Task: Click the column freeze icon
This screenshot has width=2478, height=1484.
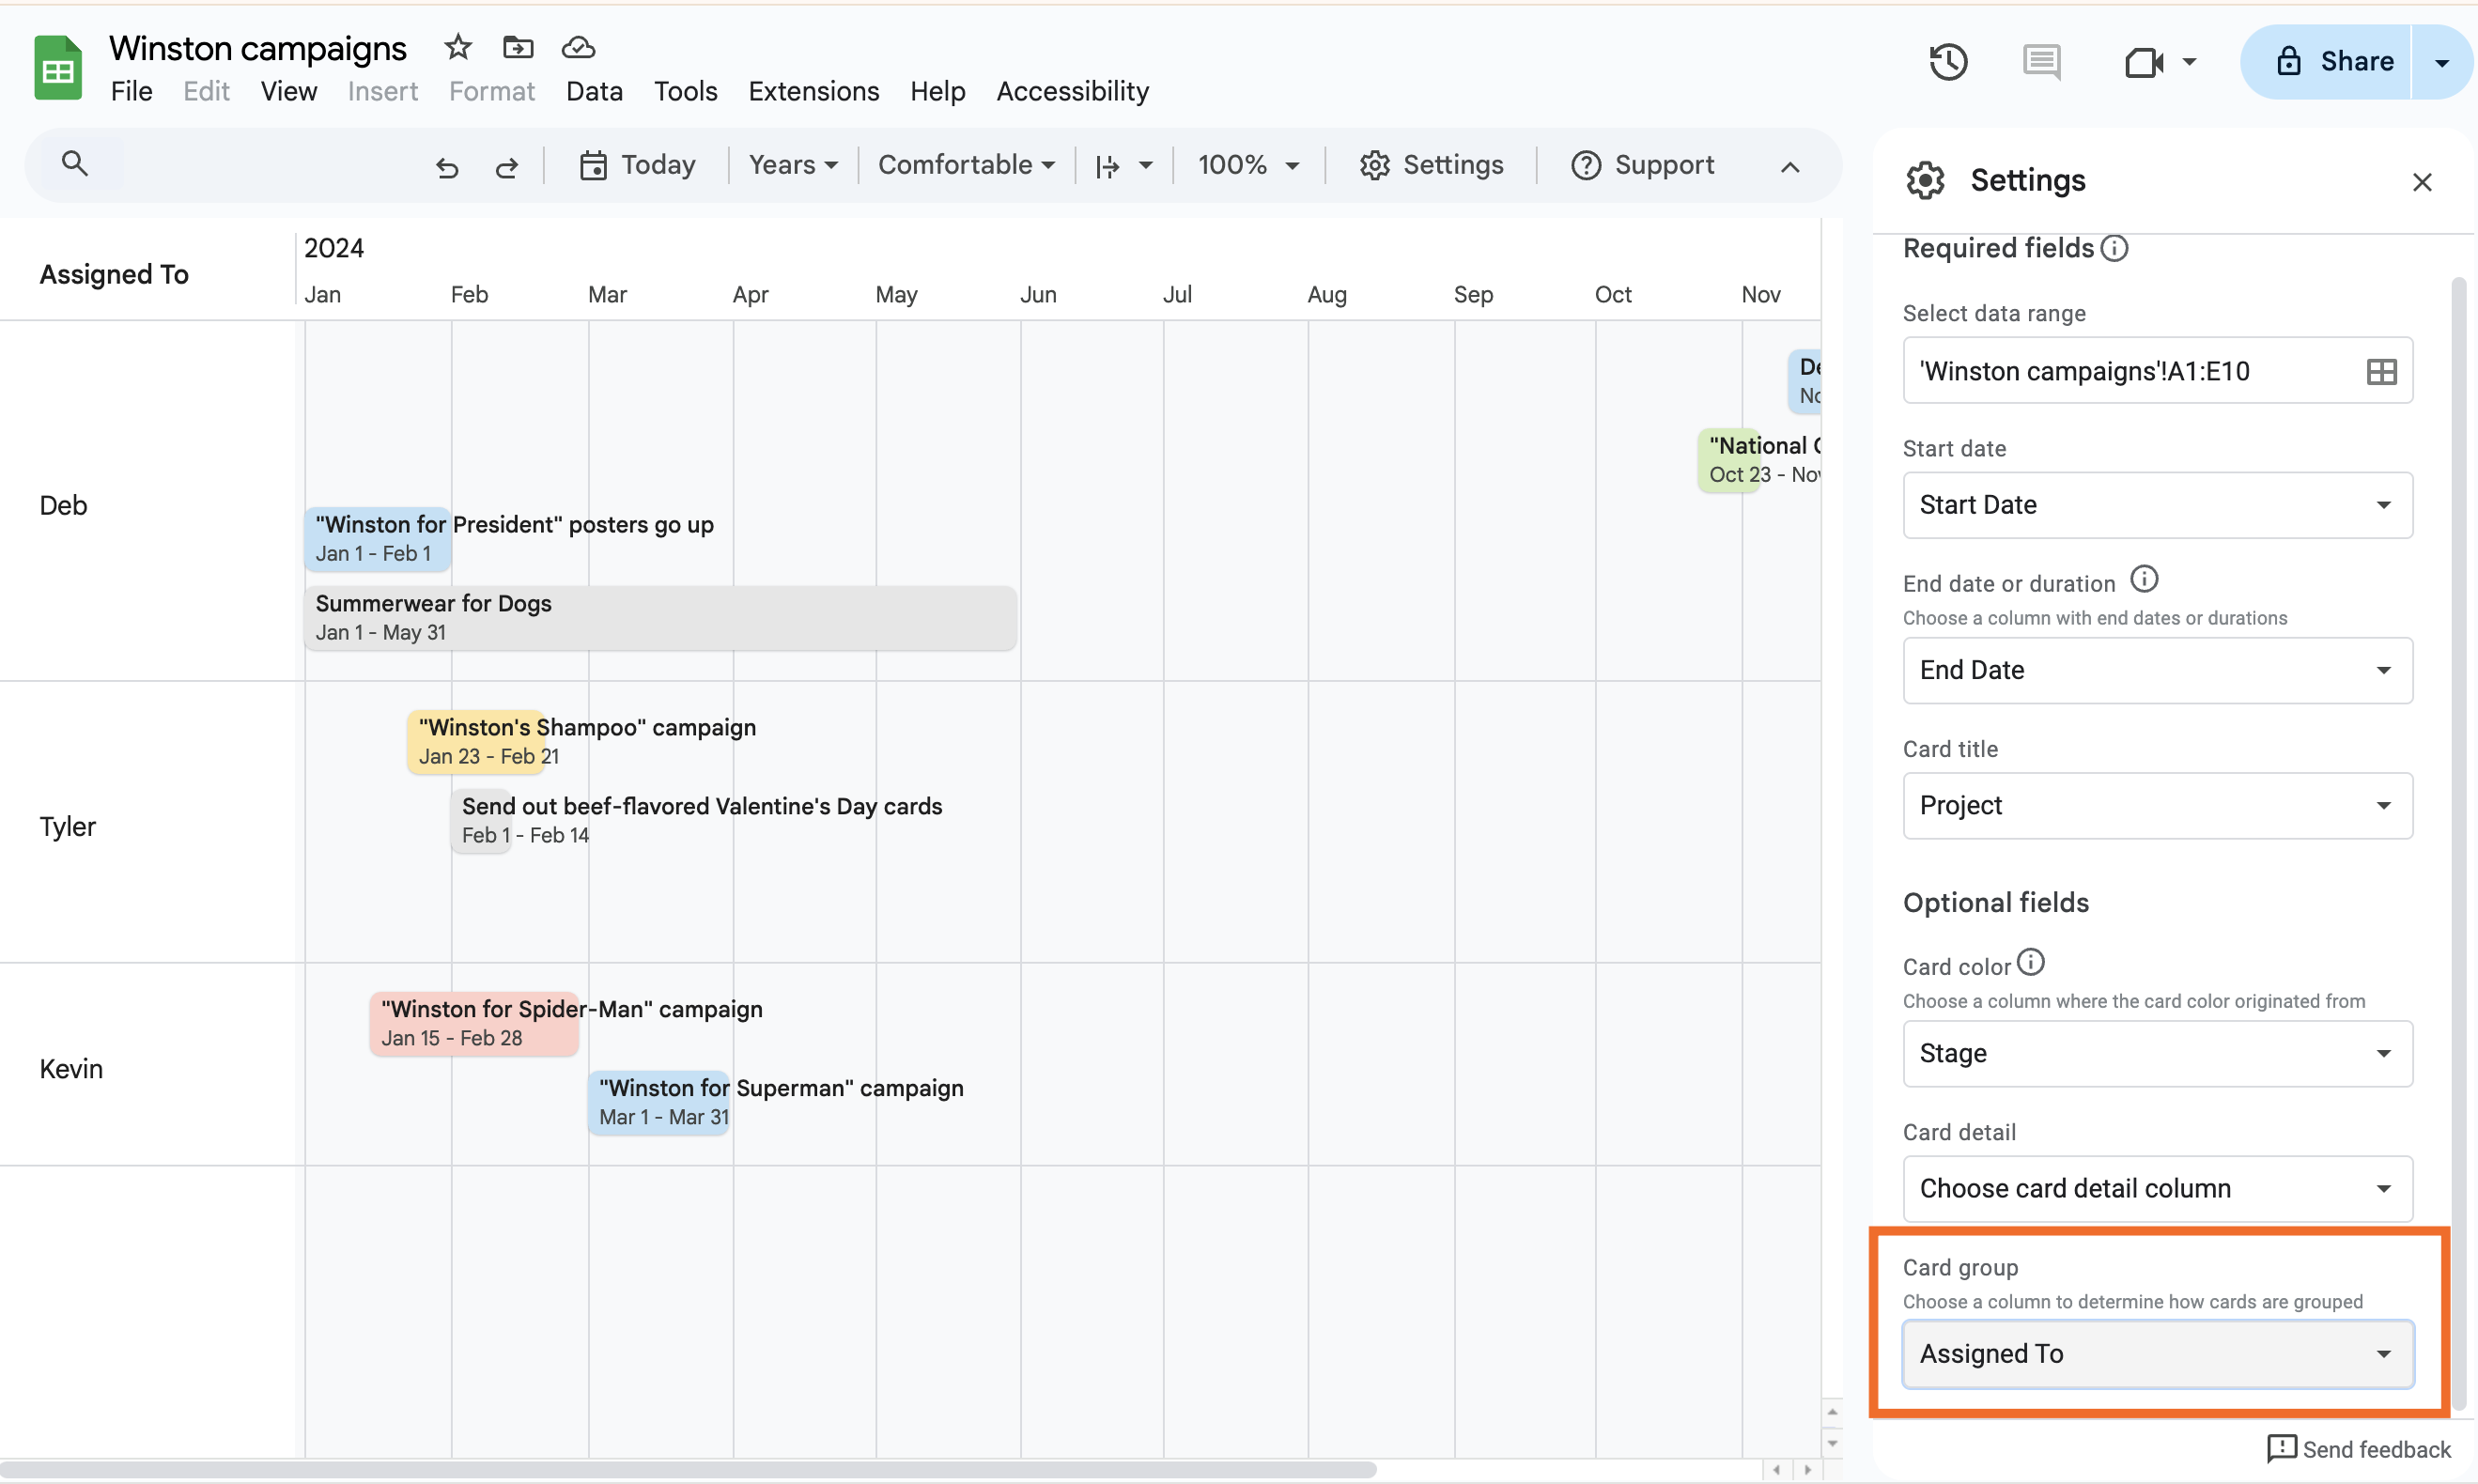Action: pos(1107,166)
